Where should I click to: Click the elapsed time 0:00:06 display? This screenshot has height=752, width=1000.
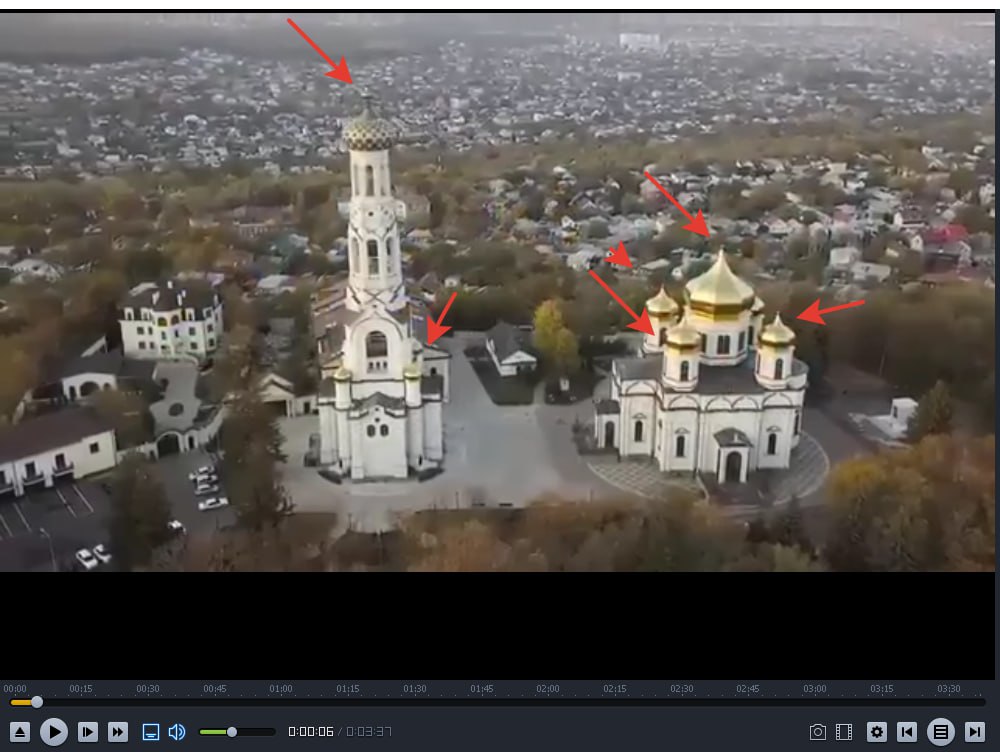pyautogui.click(x=311, y=732)
